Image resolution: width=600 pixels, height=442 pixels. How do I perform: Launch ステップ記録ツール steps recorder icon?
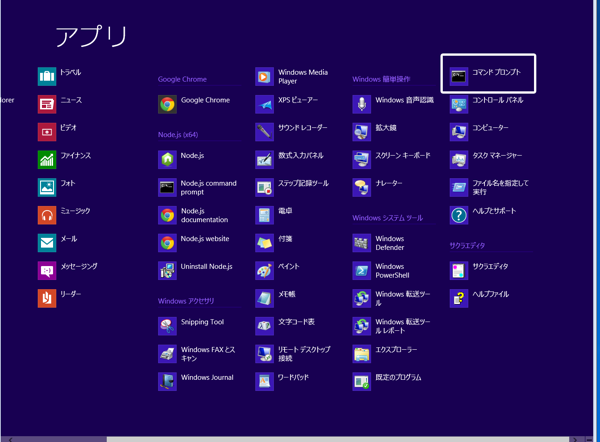pos(264,187)
